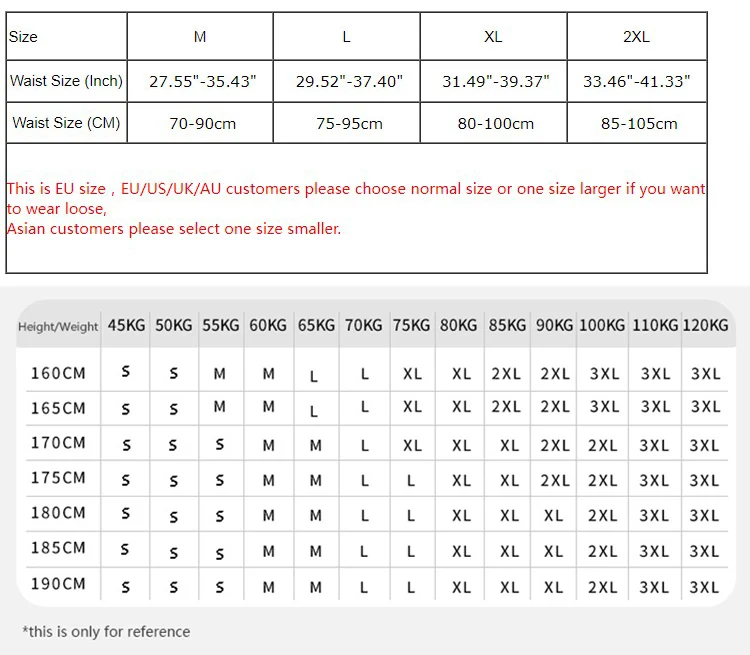Click the "this is only for reference" note
Image resolution: width=750 pixels, height=655 pixels.
coord(106,632)
